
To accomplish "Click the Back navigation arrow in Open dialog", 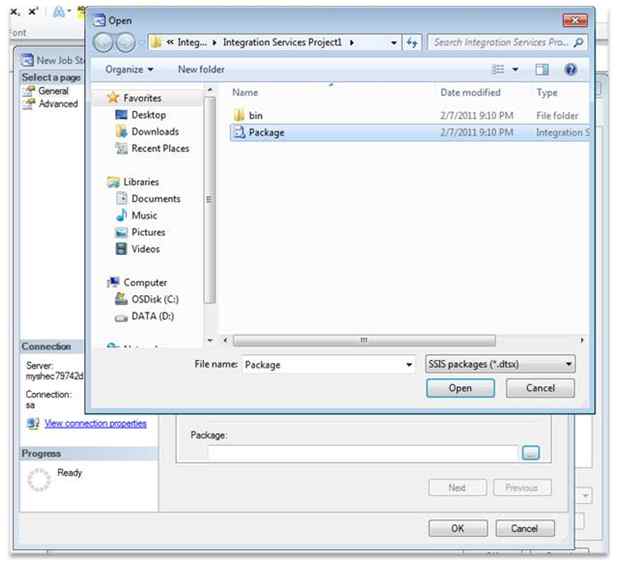I will [103, 42].
